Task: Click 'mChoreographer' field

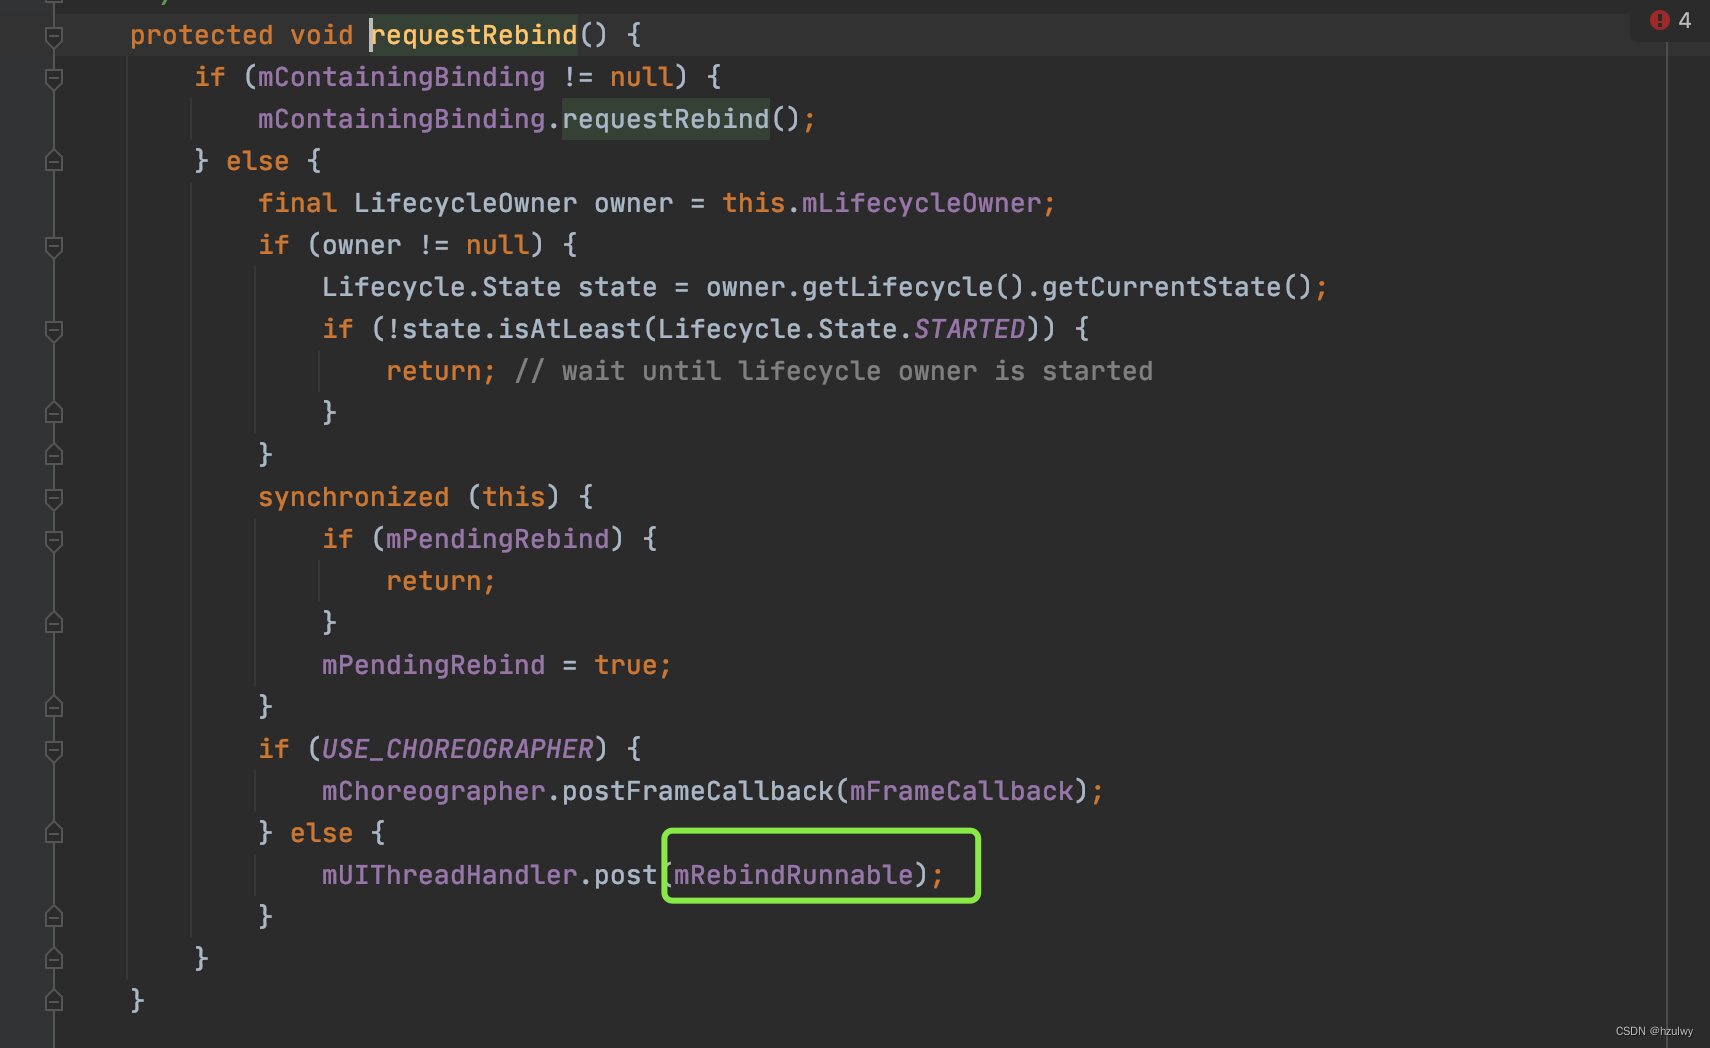Action: [433, 791]
